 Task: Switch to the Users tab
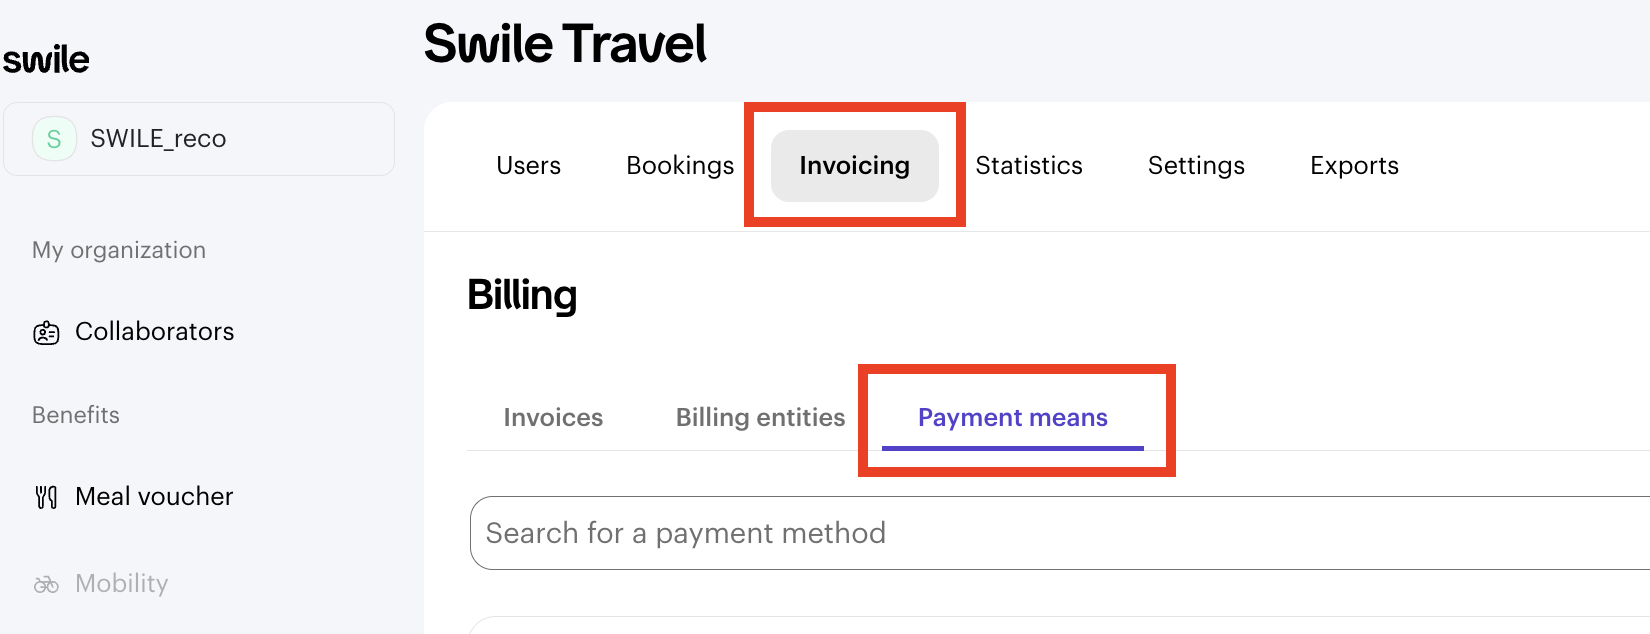528,166
